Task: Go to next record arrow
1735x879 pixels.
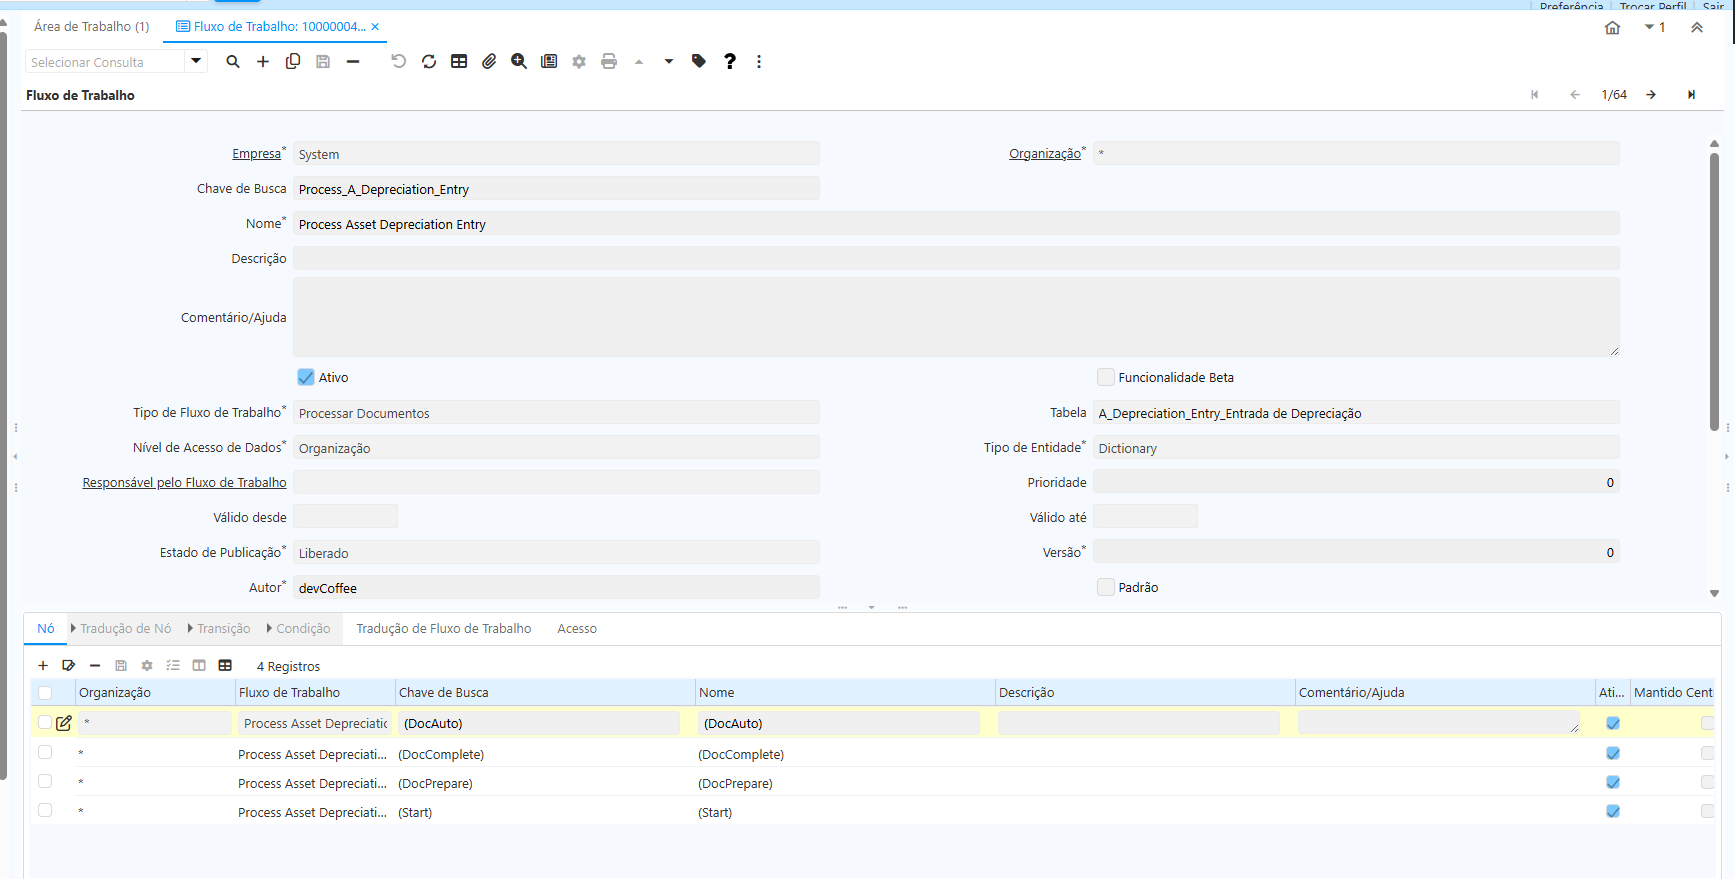Action: [x=1651, y=95]
